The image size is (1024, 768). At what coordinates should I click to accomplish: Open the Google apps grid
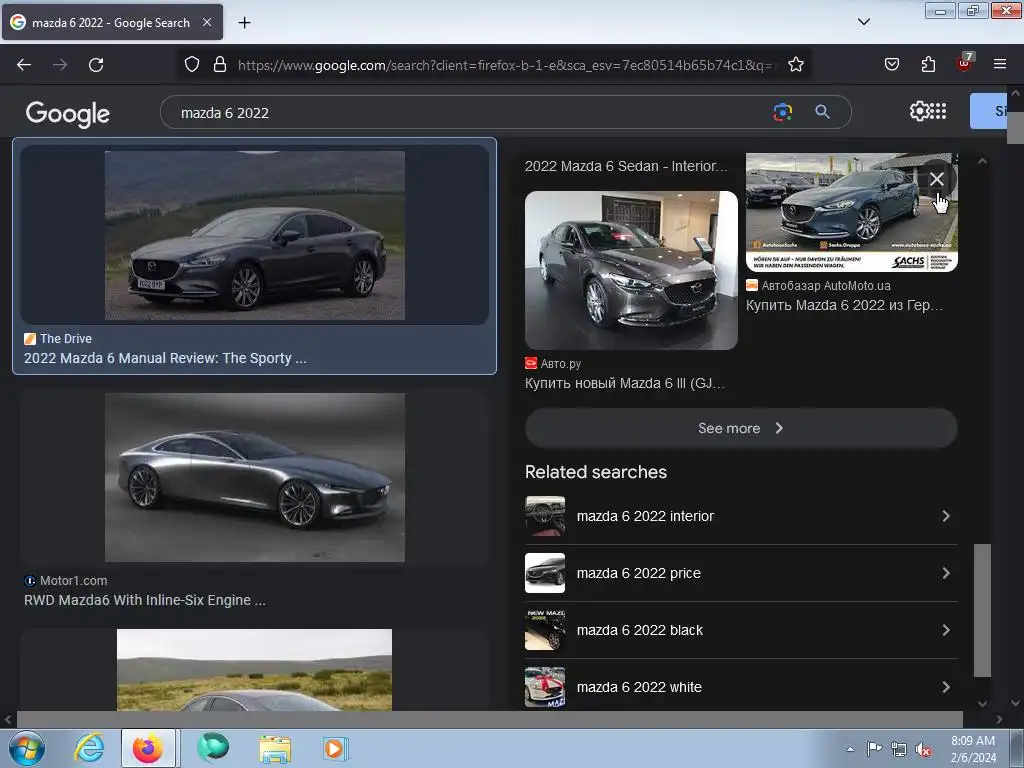click(x=938, y=111)
